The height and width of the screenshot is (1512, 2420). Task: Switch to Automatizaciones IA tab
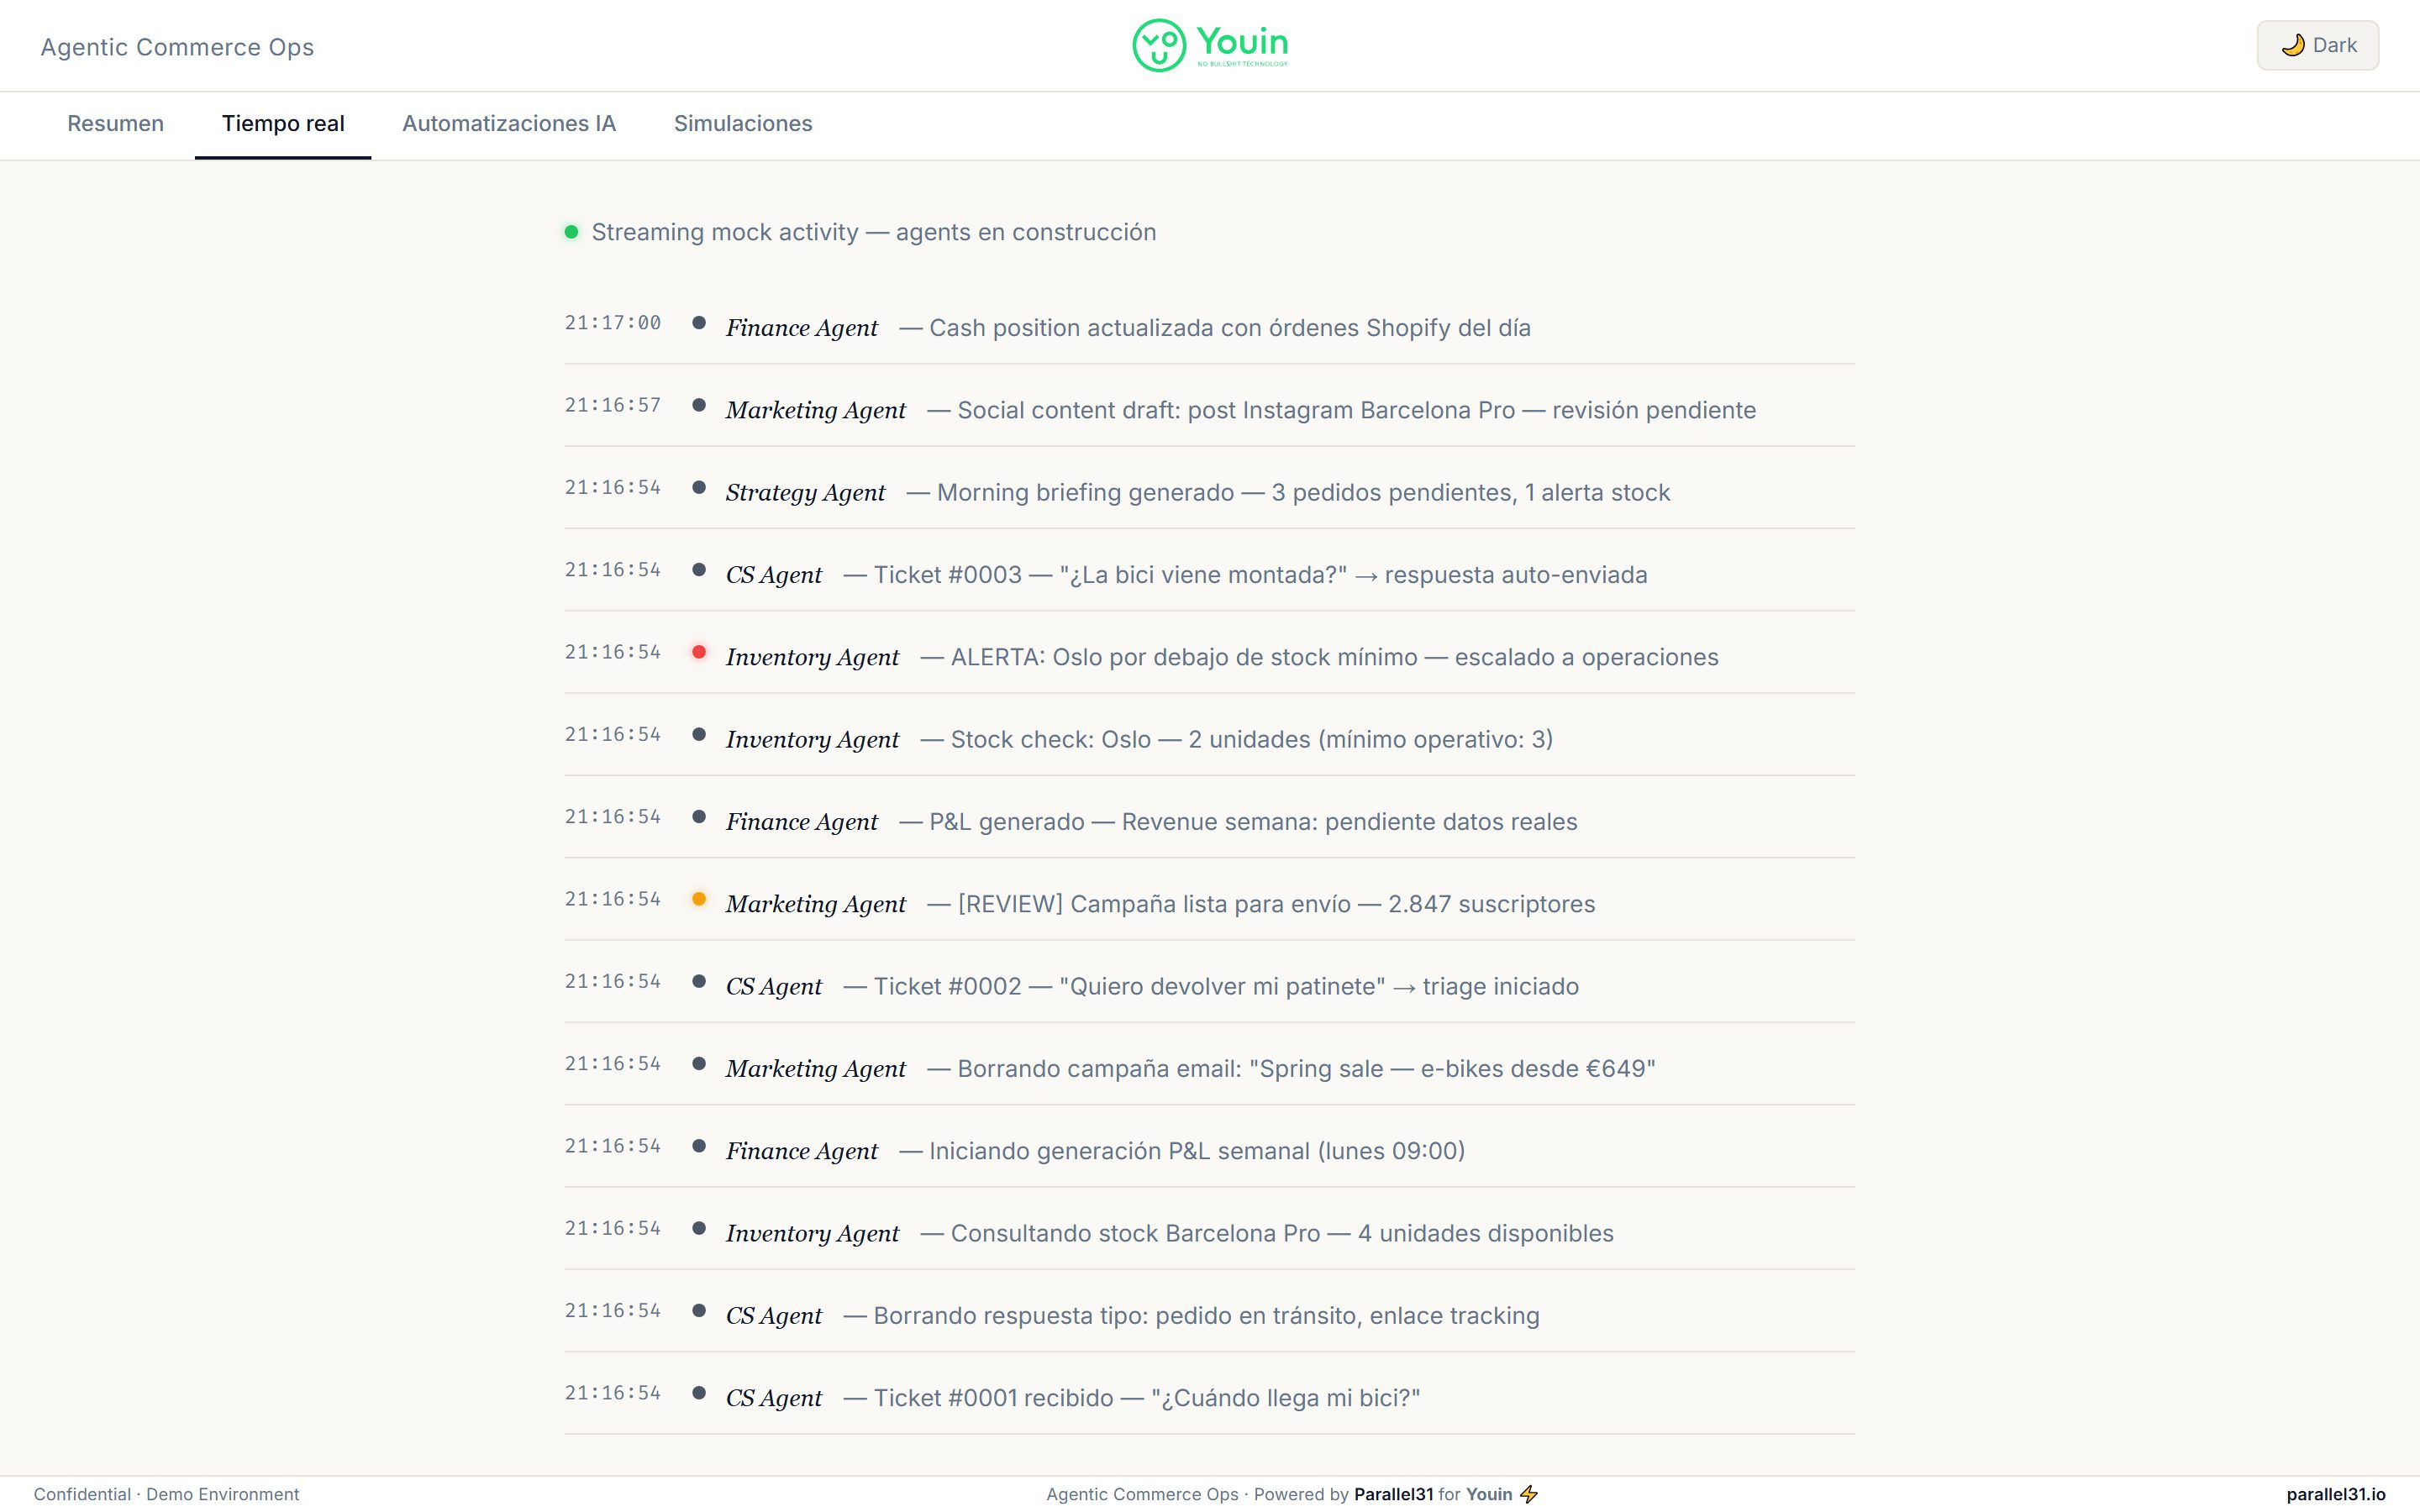coord(509,124)
